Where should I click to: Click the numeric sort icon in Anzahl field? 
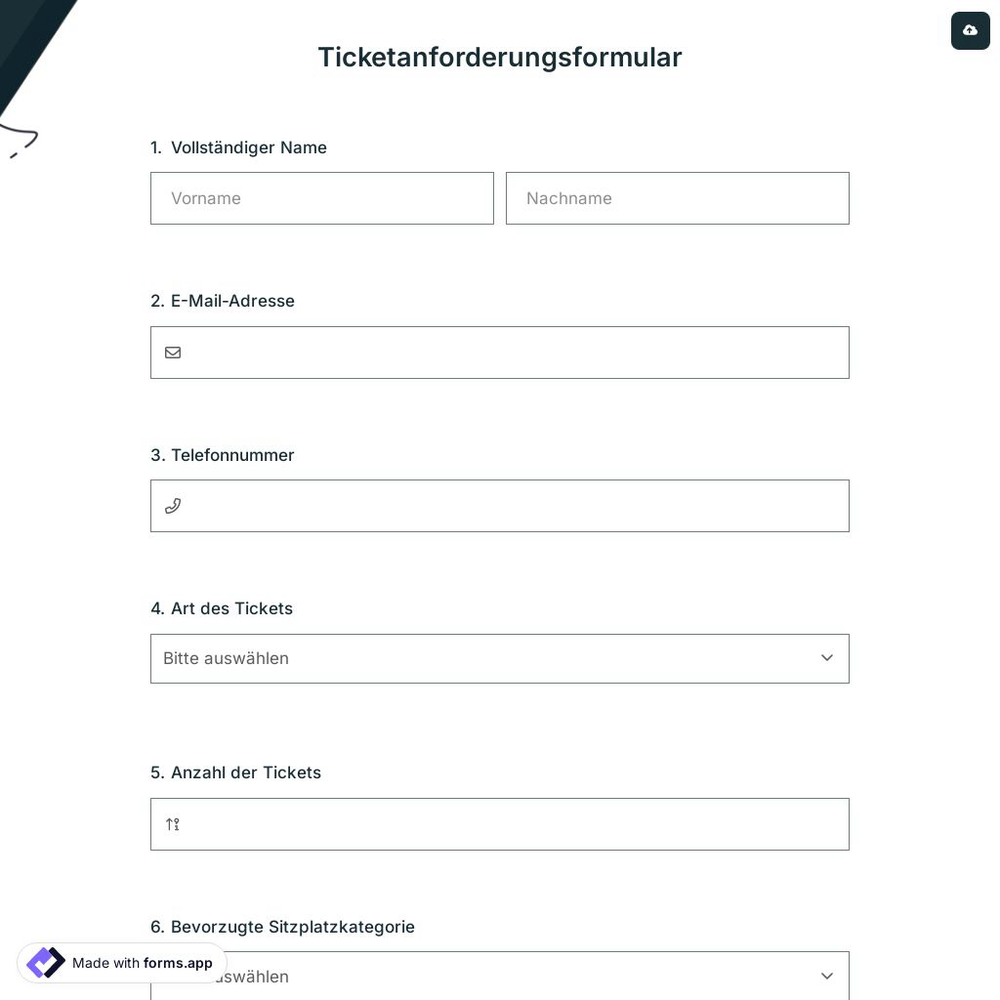[172, 824]
